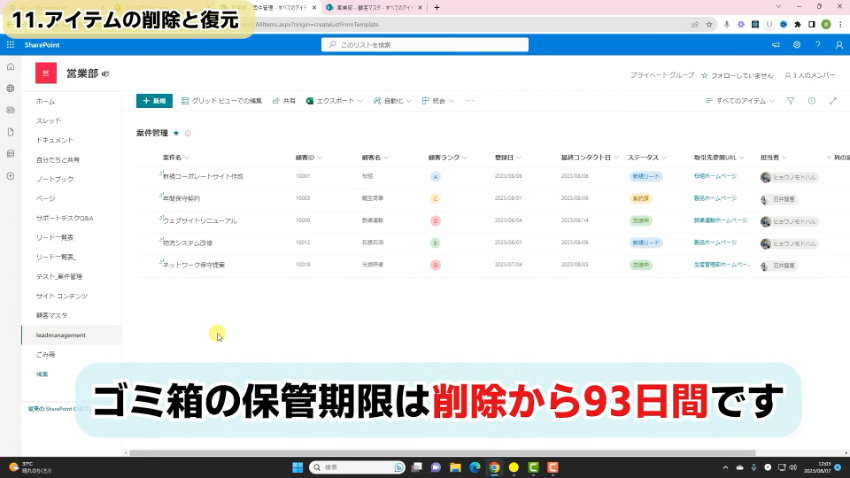Select ドキュメント in the left navigation
The image size is (850, 478).
[x=54, y=140]
